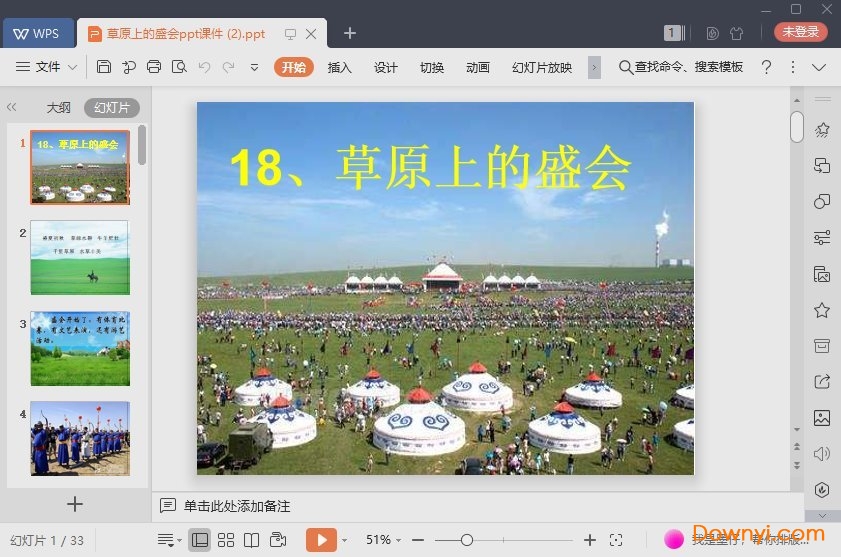Open the more options vertical dots
This screenshot has height=557, width=841.
[x=793, y=67]
